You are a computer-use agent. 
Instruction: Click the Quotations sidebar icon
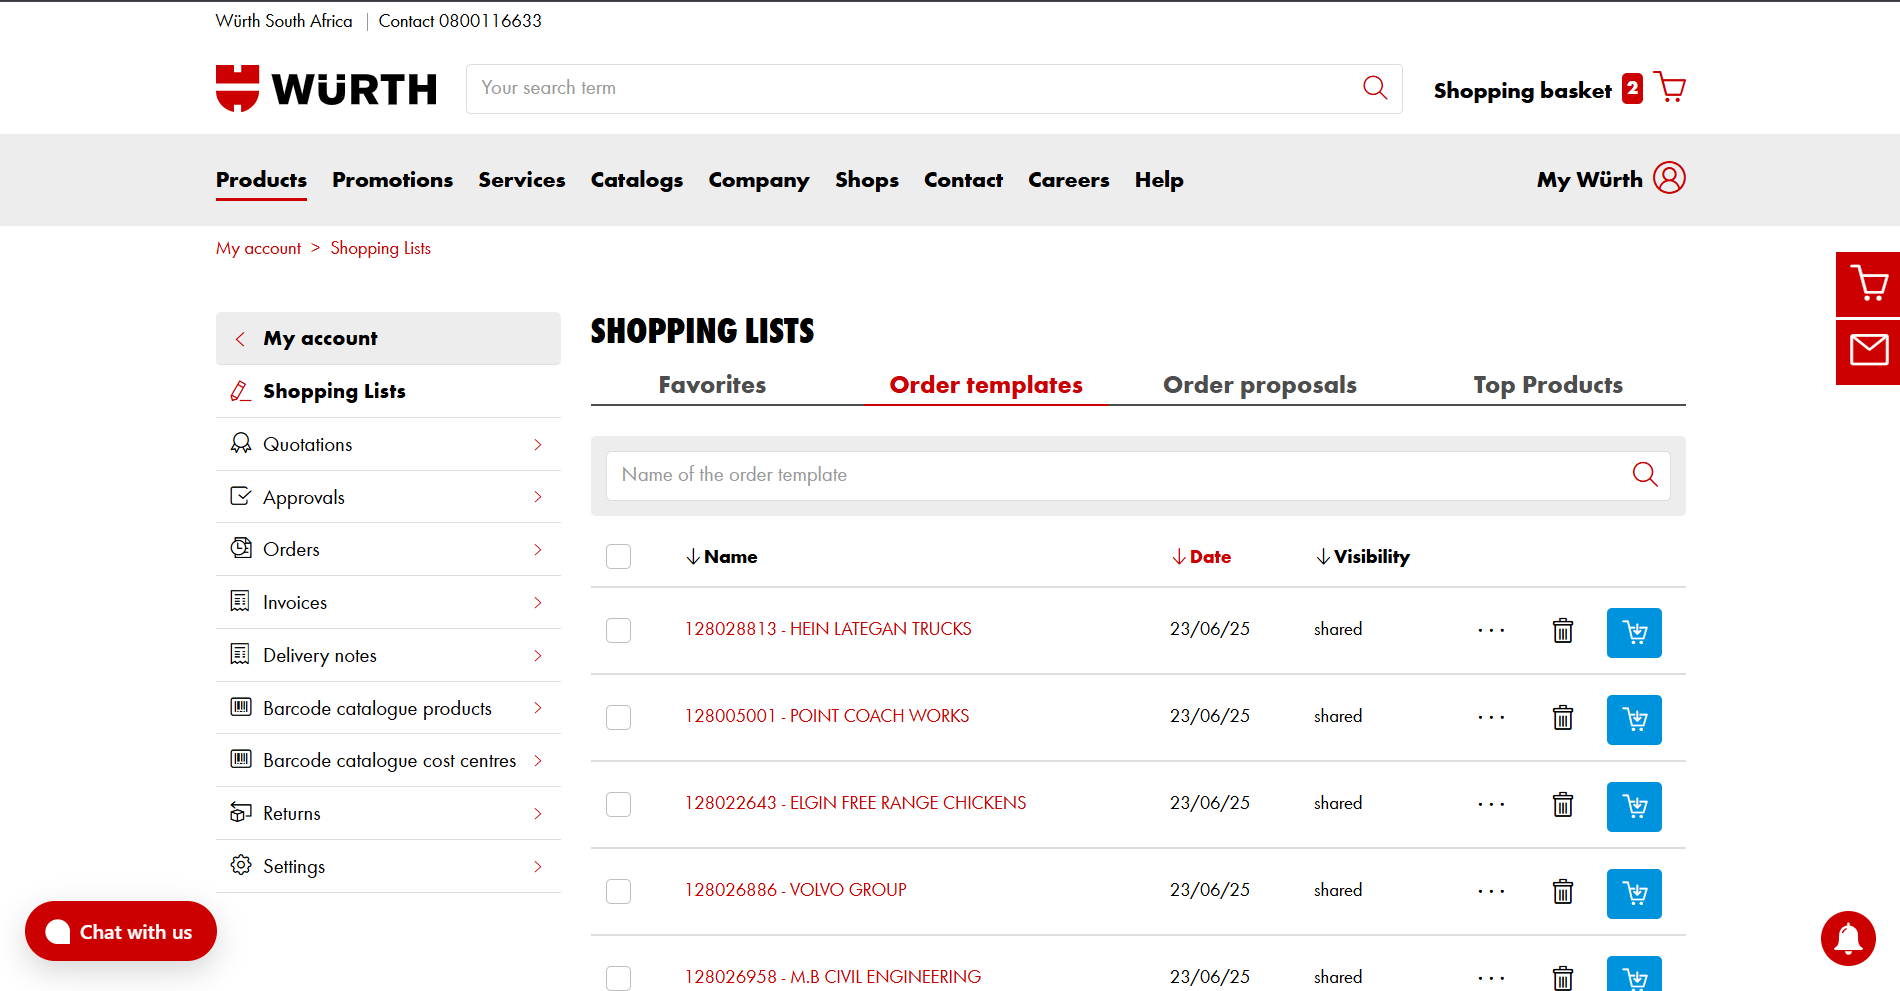pos(241,443)
